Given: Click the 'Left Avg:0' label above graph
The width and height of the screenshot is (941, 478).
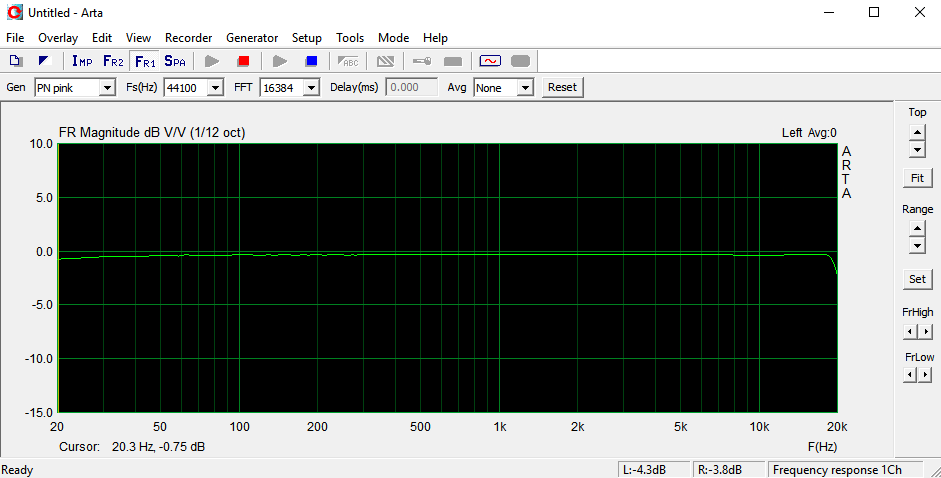Looking at the screenshot, I should click(809, 133).
